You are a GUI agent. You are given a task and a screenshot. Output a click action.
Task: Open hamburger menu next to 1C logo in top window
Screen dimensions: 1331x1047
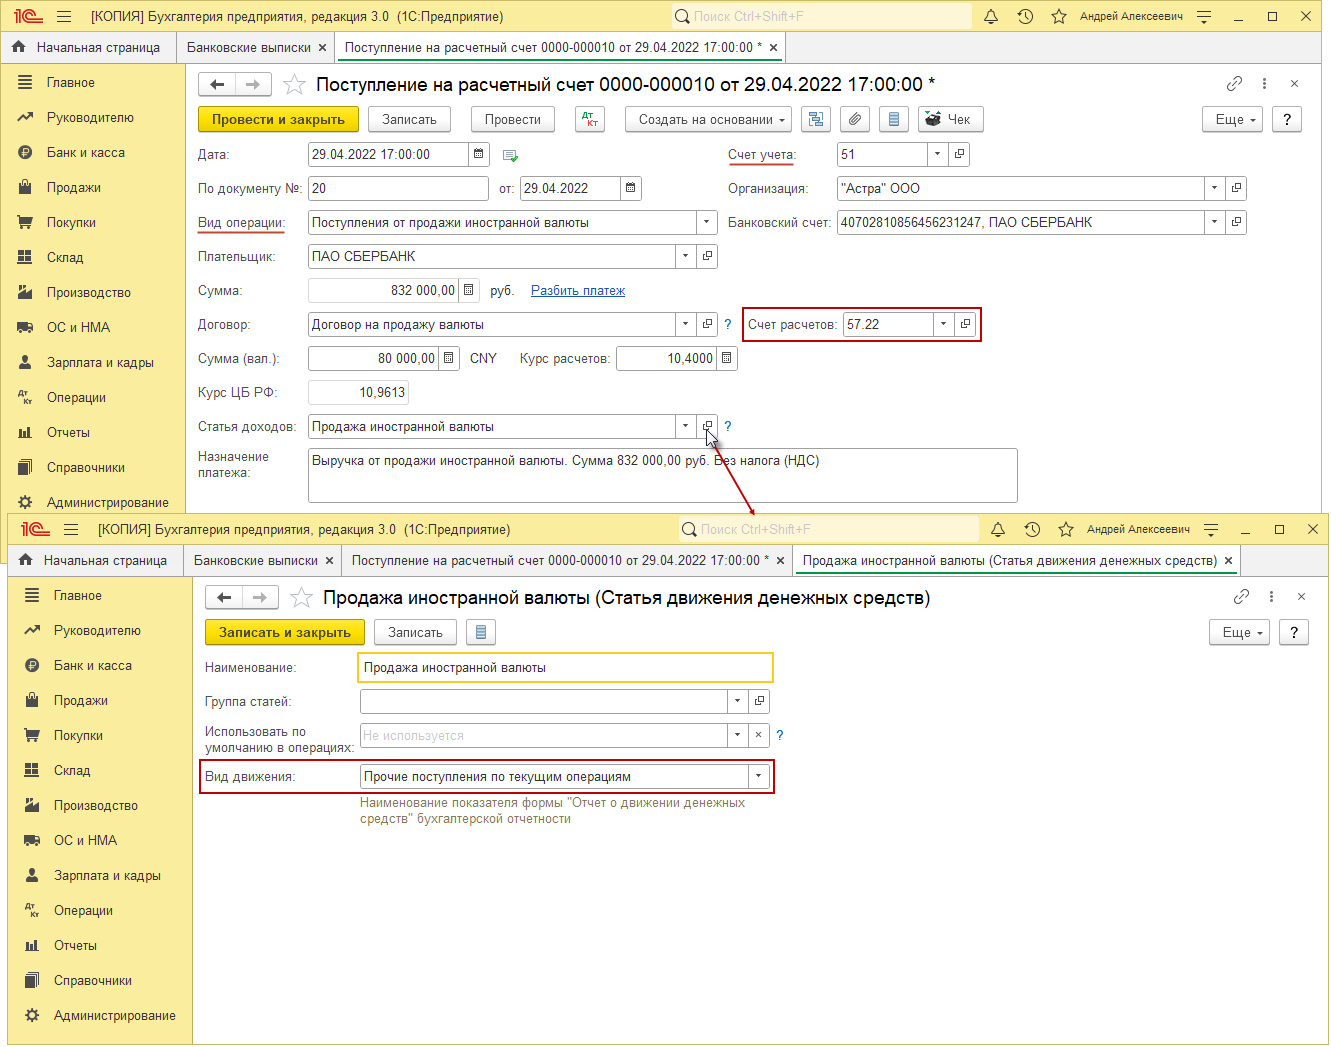coord(64,16)
